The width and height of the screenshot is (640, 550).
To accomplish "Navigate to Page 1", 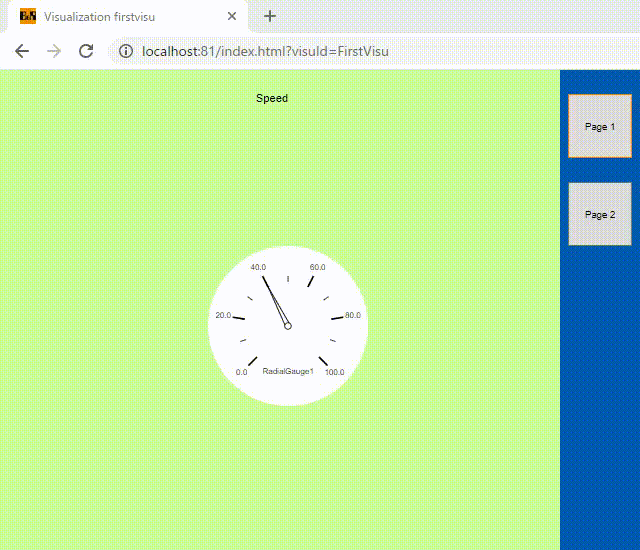I will pos(600,126).
